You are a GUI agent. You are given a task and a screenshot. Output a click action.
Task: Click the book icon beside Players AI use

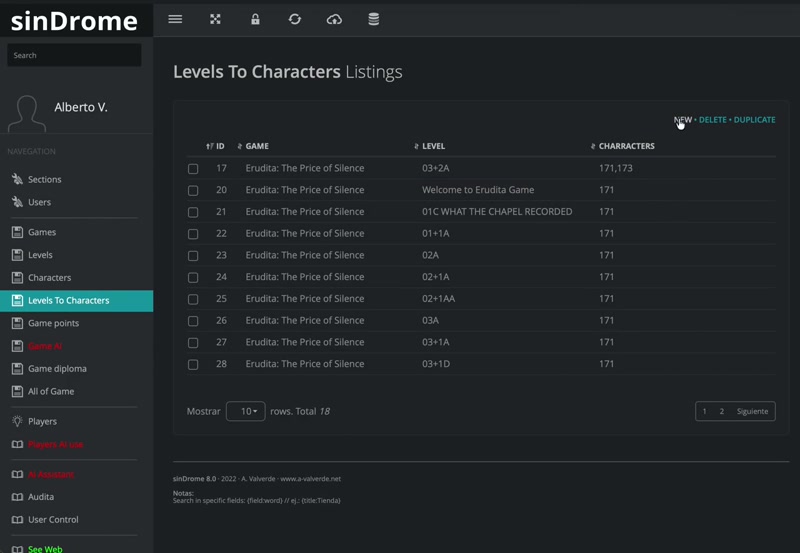(x=17, y=444)
